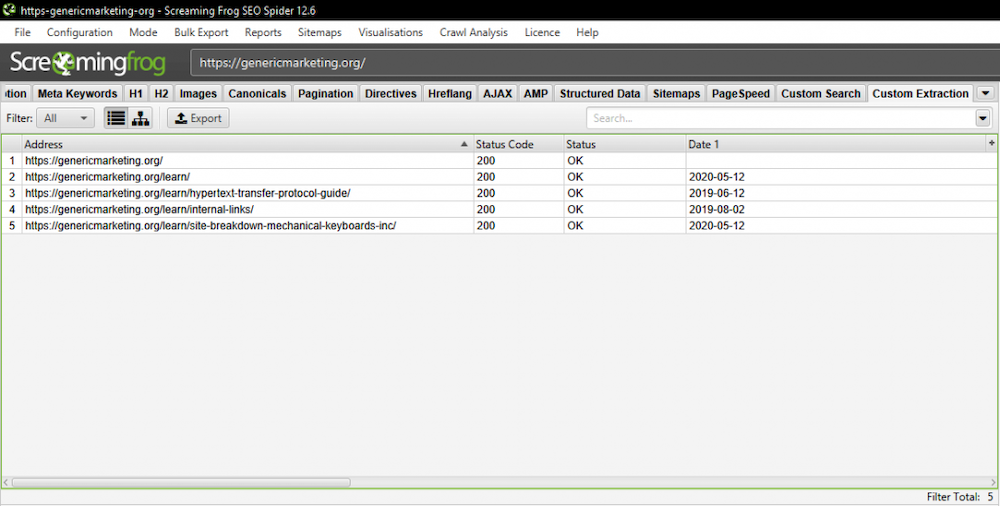Click the Status Code column header
1000x506 pixels.
click(x=518, y=144)
